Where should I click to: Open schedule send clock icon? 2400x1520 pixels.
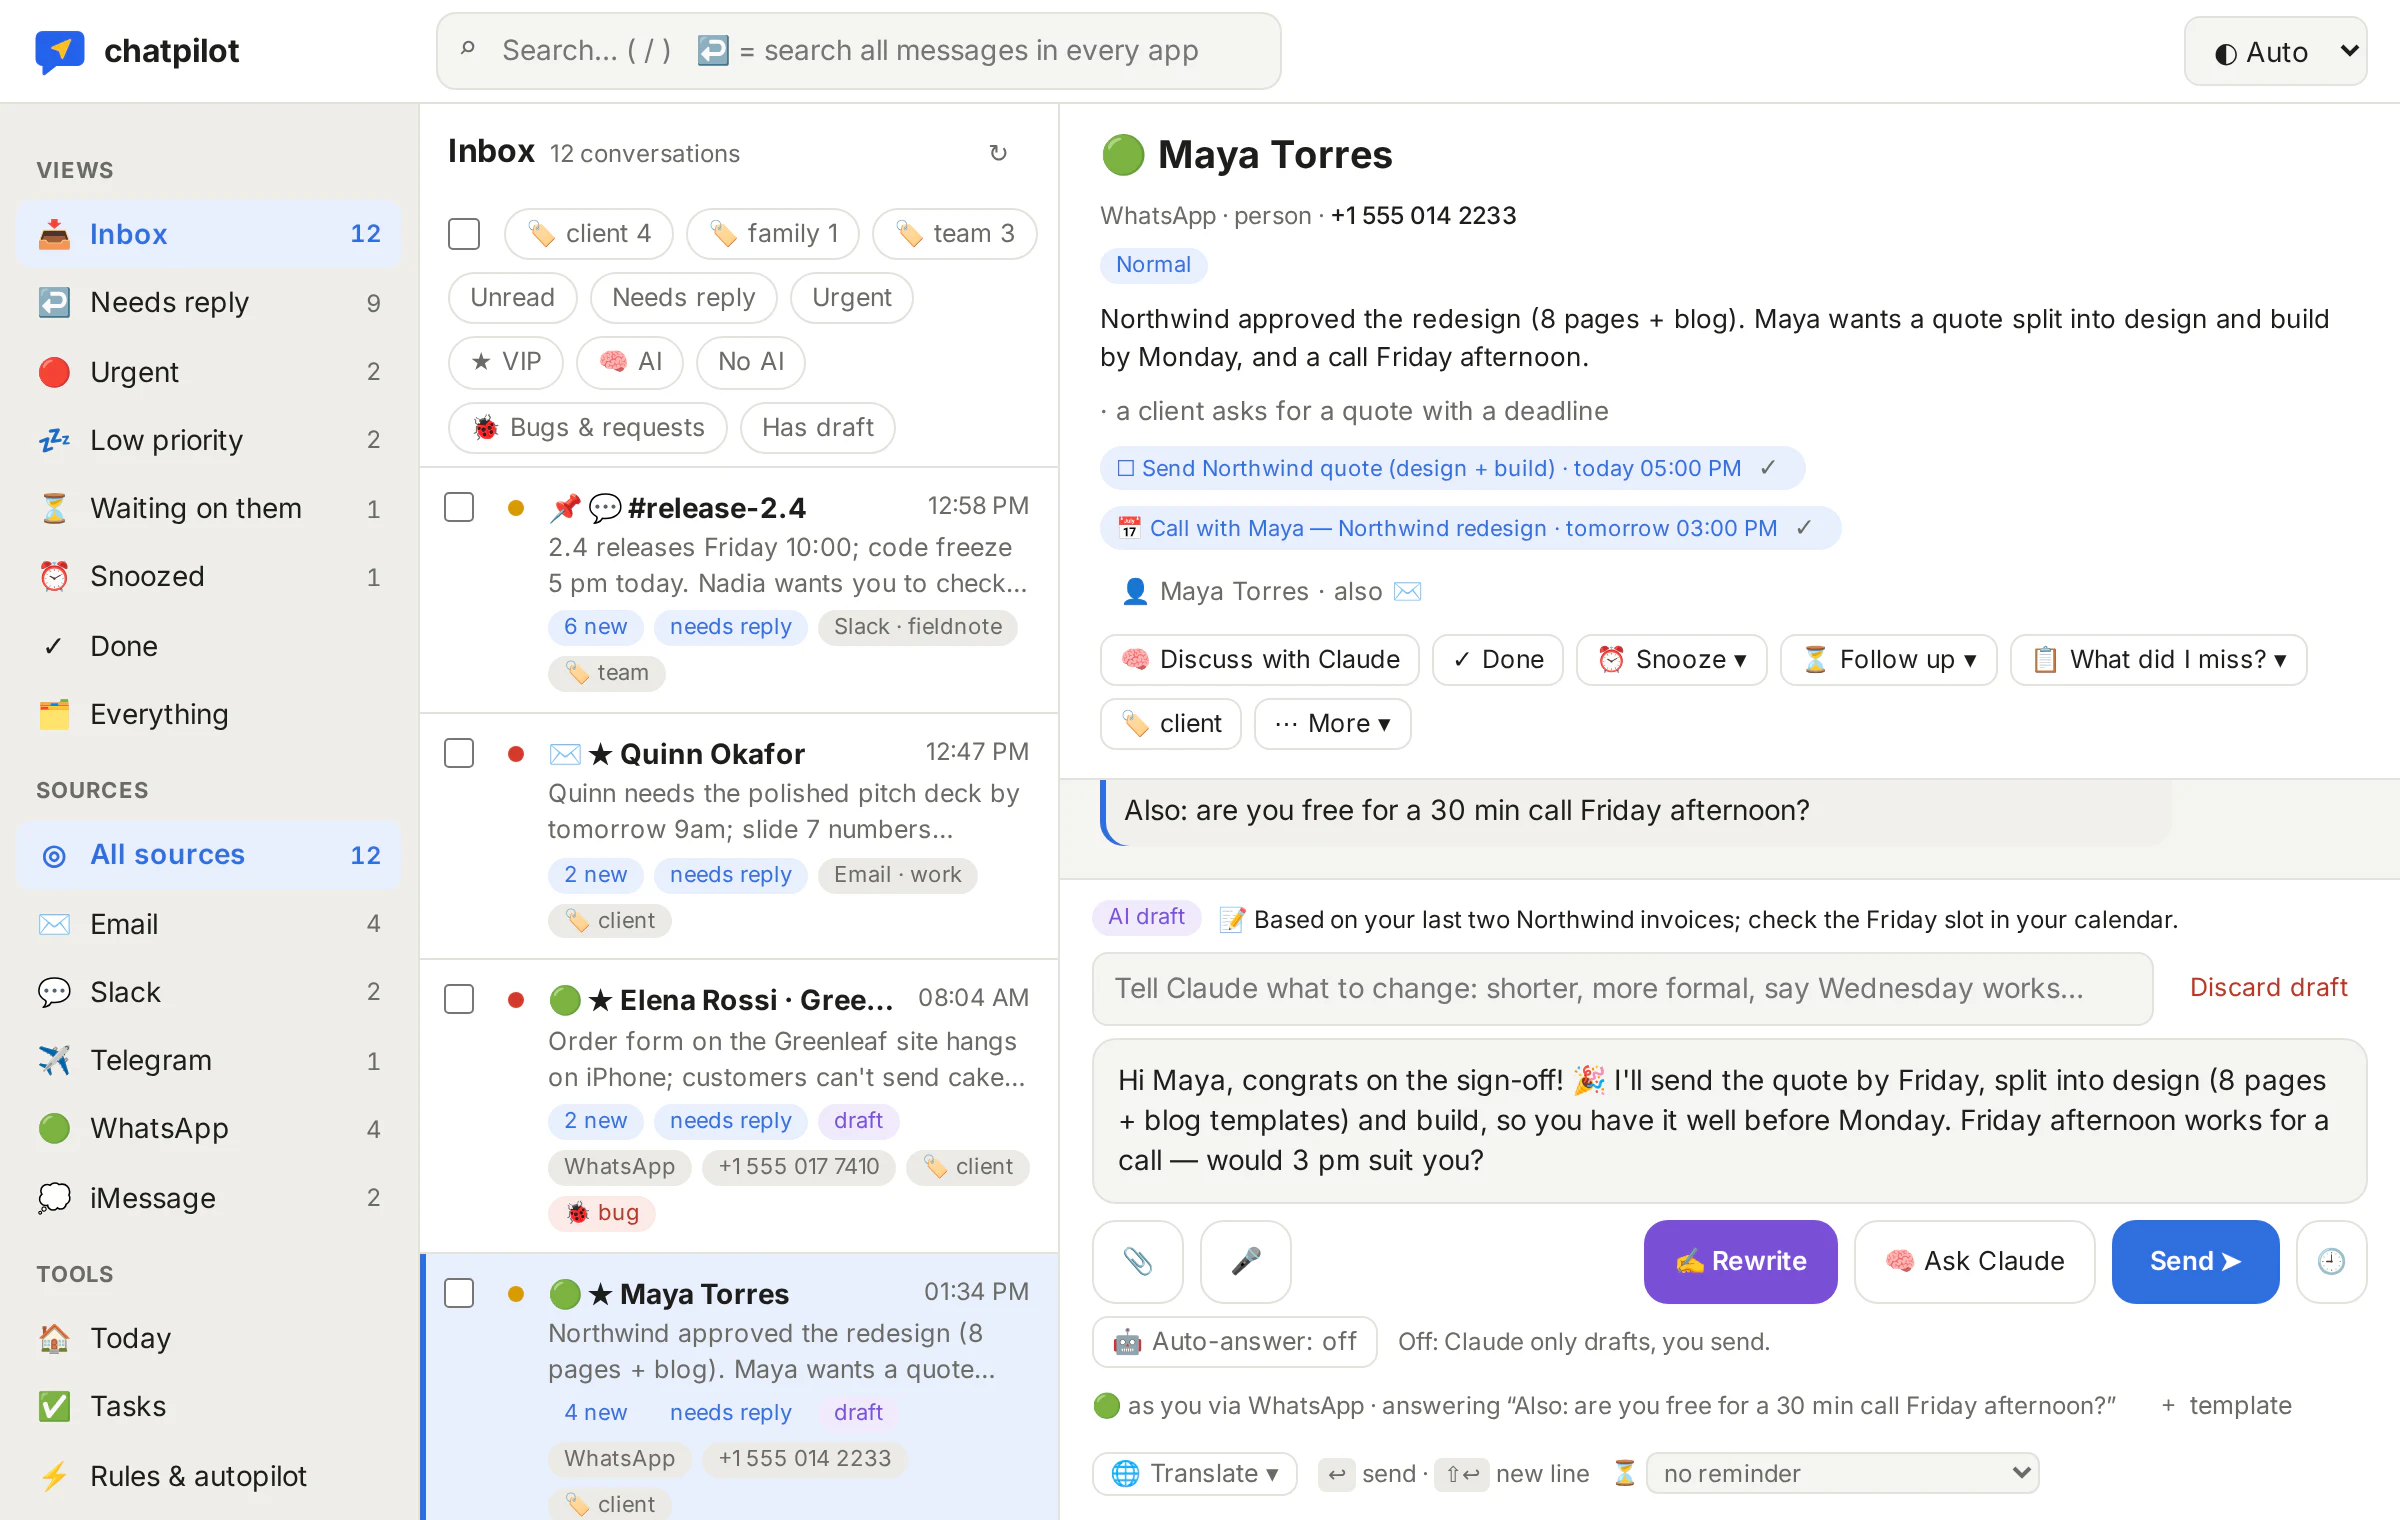pos(2331,1261)
